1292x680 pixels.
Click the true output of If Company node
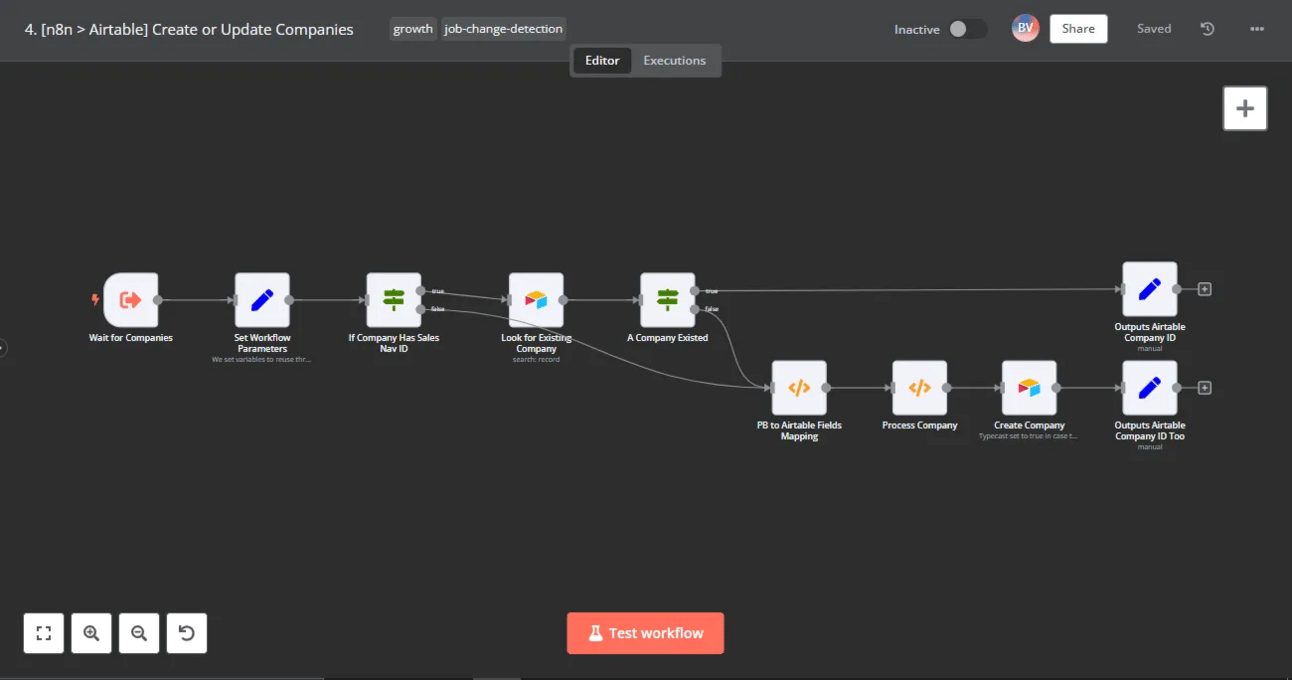point(421,291)
